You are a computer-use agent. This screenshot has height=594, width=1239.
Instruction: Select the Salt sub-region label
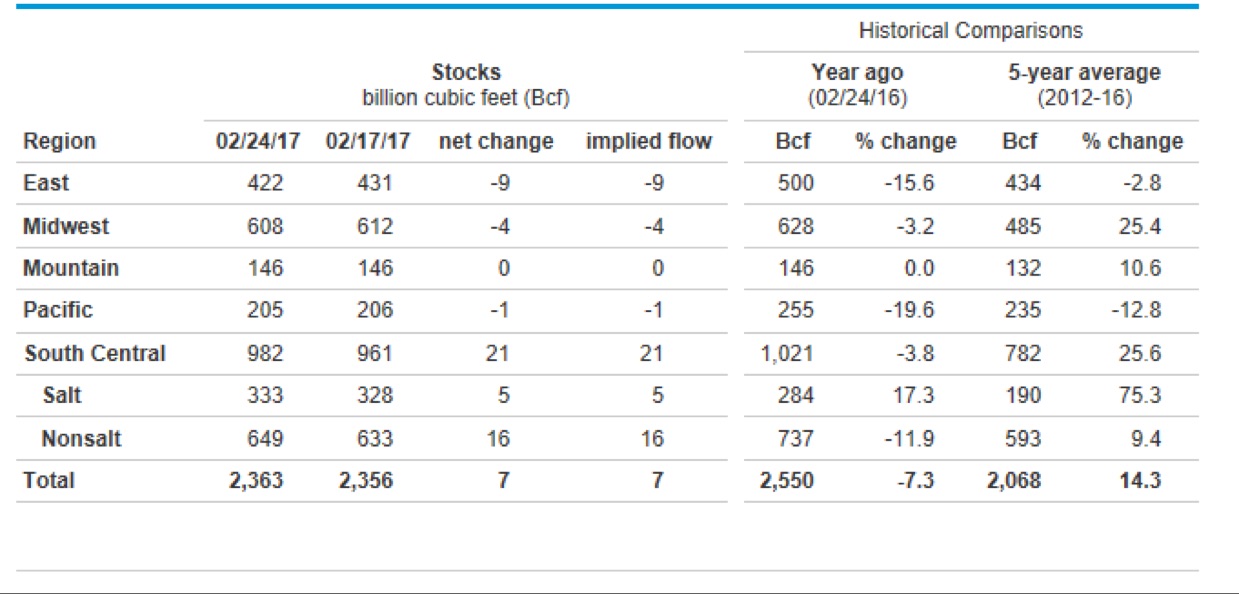tap(62, 395)
